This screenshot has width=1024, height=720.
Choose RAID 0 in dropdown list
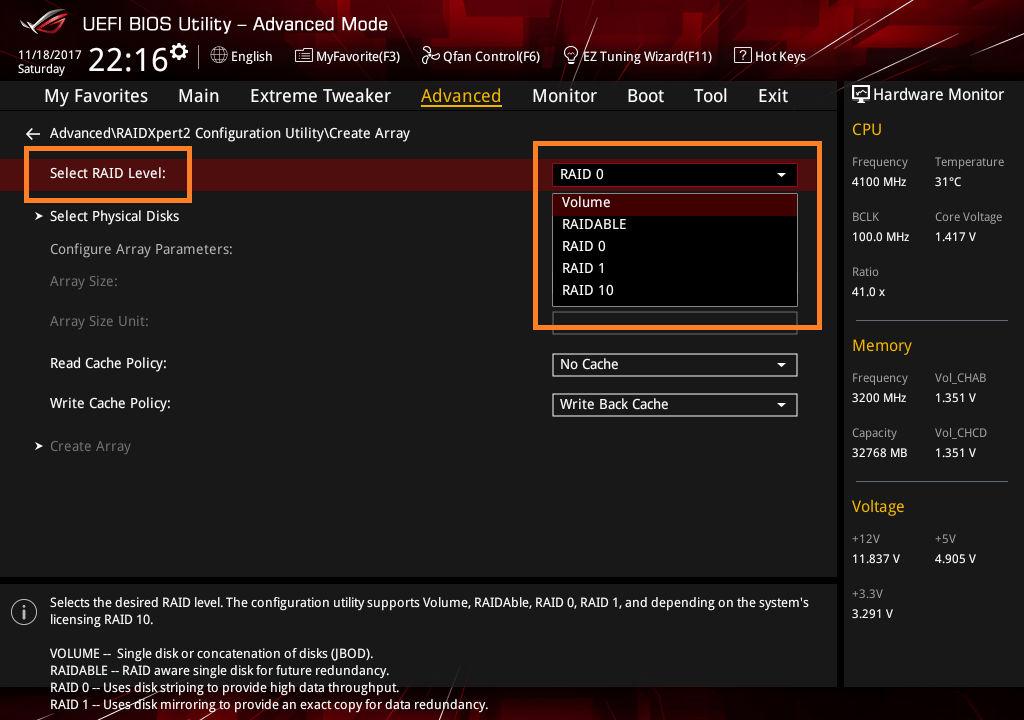[675, 246]
